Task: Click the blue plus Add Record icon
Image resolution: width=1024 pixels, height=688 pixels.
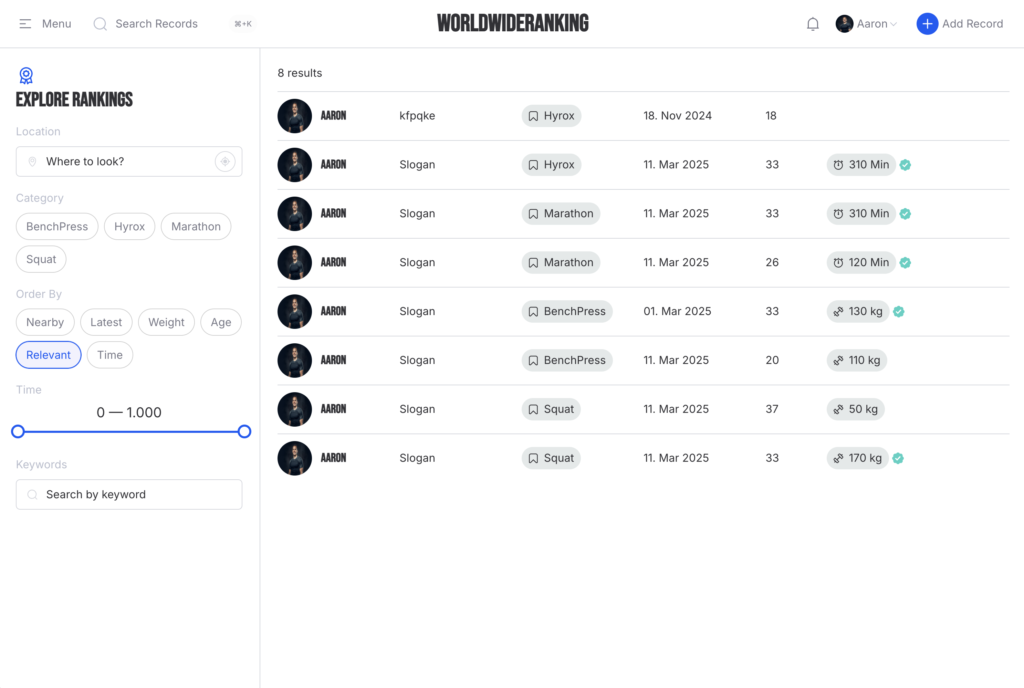Action: coord(927,24)
